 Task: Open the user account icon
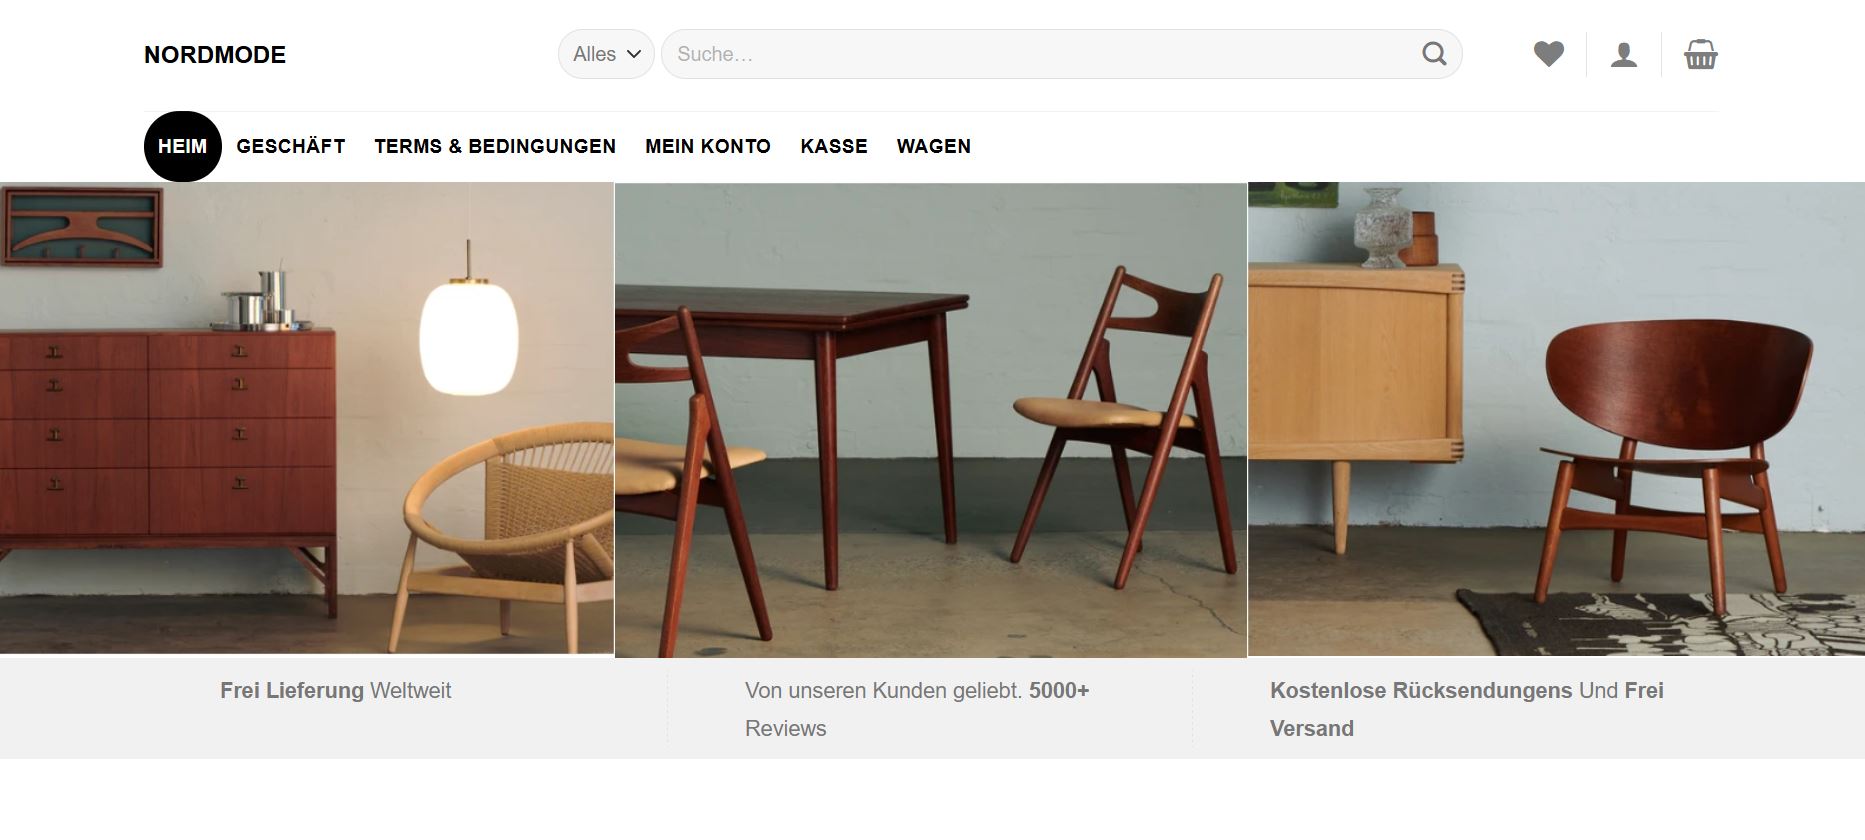[x=1624, y=54]
